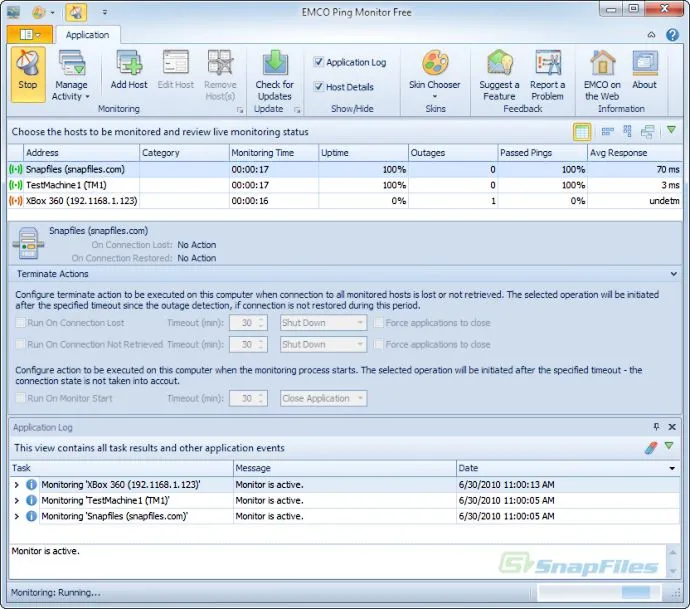The image size is (690, 609).
Task: Click Report a Problem
Action: [547, 75]
